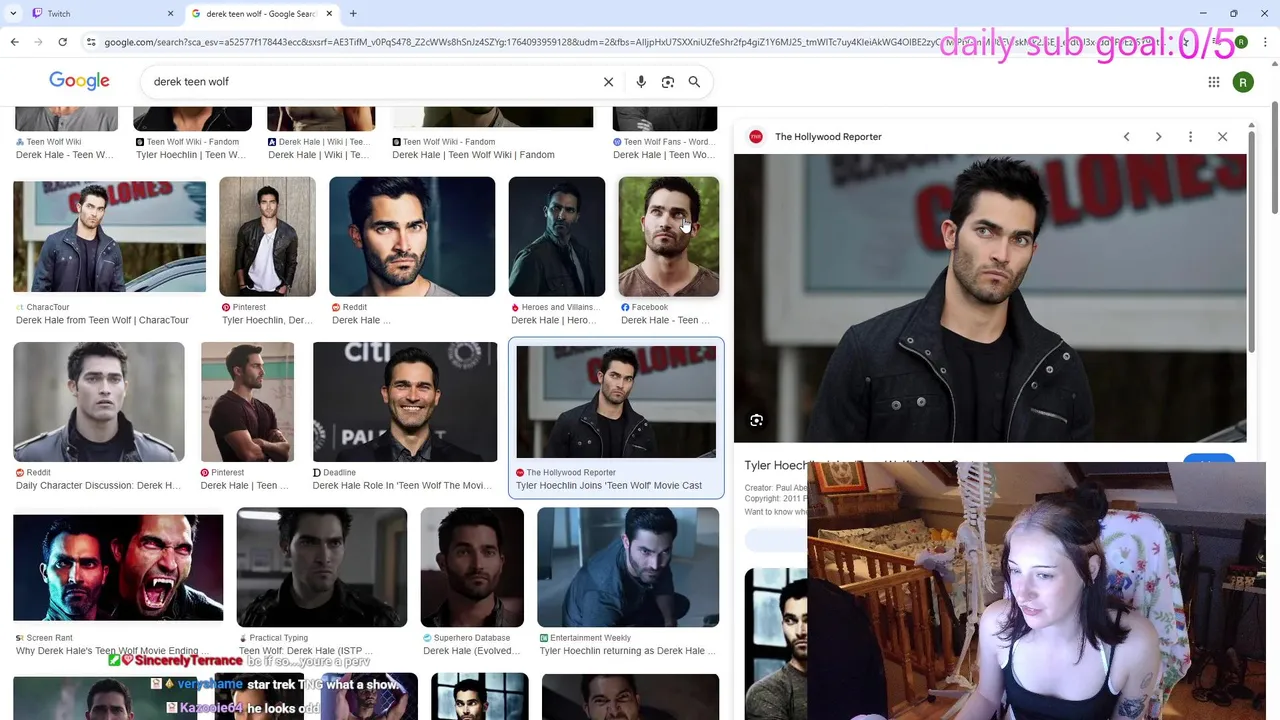1280x720 pixels.
Task: Click 'Derek Hale (Evolved...' caption
Action: point(472,651)
